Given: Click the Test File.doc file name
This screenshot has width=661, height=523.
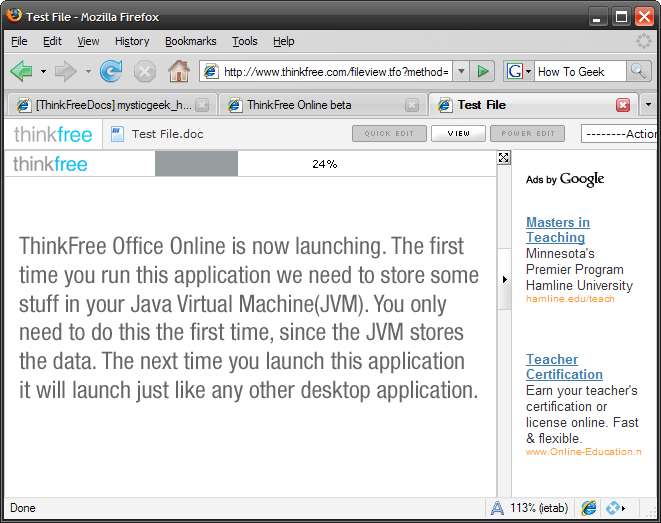Looking at the screenshot, I should click(x=167, y=134).
